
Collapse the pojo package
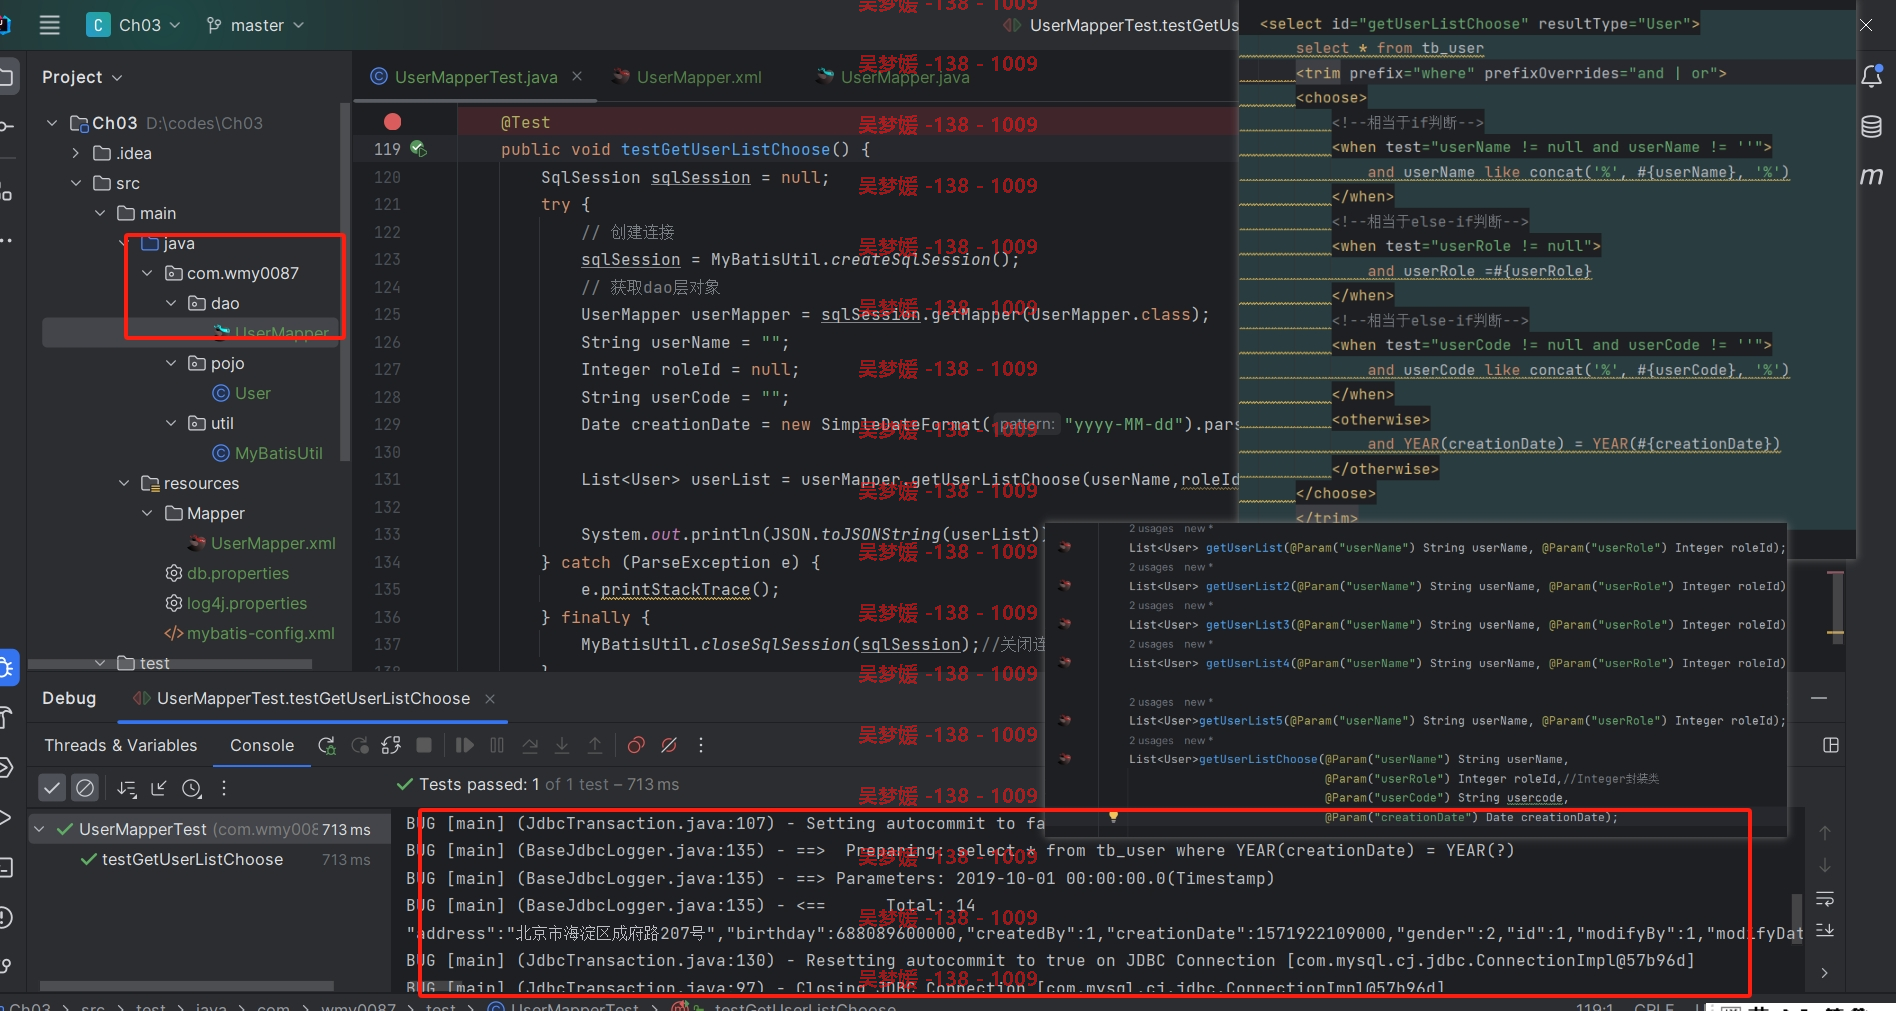pyautogui.click(x=171, y=363)
